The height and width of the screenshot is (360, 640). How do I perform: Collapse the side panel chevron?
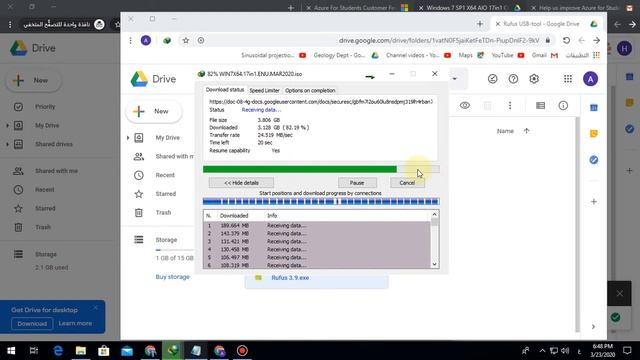click(x=593, y=327)
